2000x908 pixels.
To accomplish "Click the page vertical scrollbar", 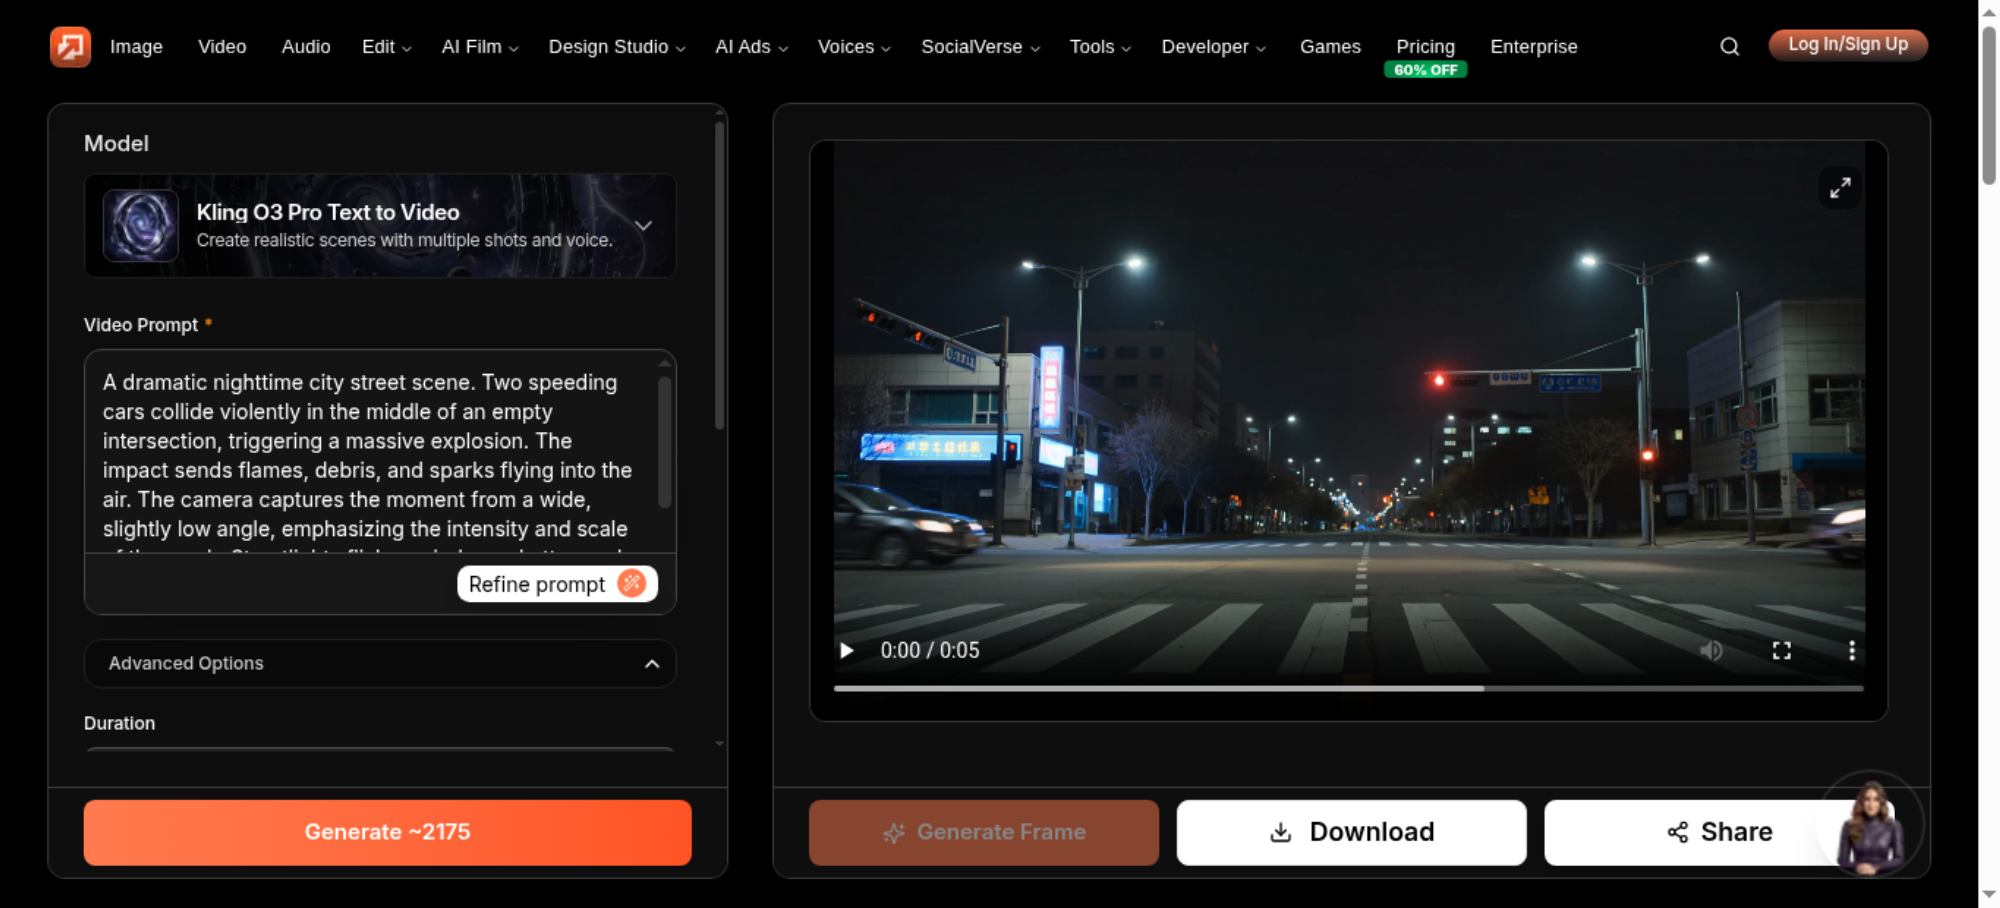I will click(1989, 105).
